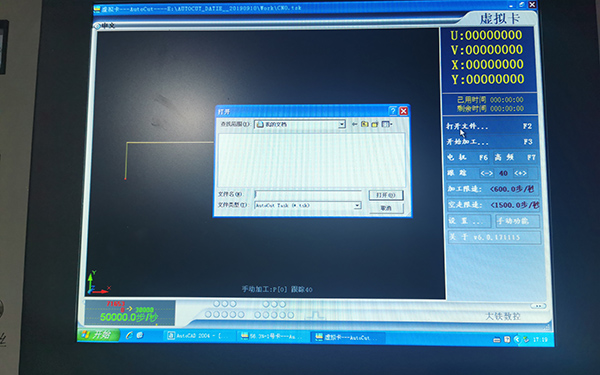The height and width of the screenshot is (375, 600).
Task: Toggle motor (电机 F6)
Action: pos(468,157)
